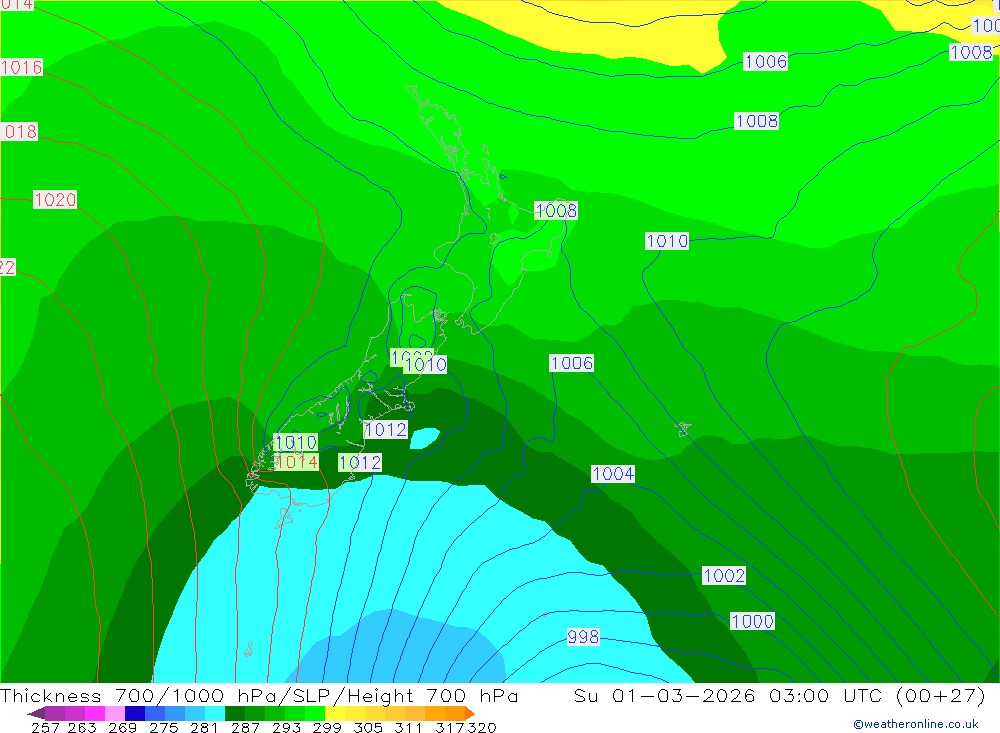Click the dark navy blue legend swatch

pyautogui.click(x=135, y=713)
